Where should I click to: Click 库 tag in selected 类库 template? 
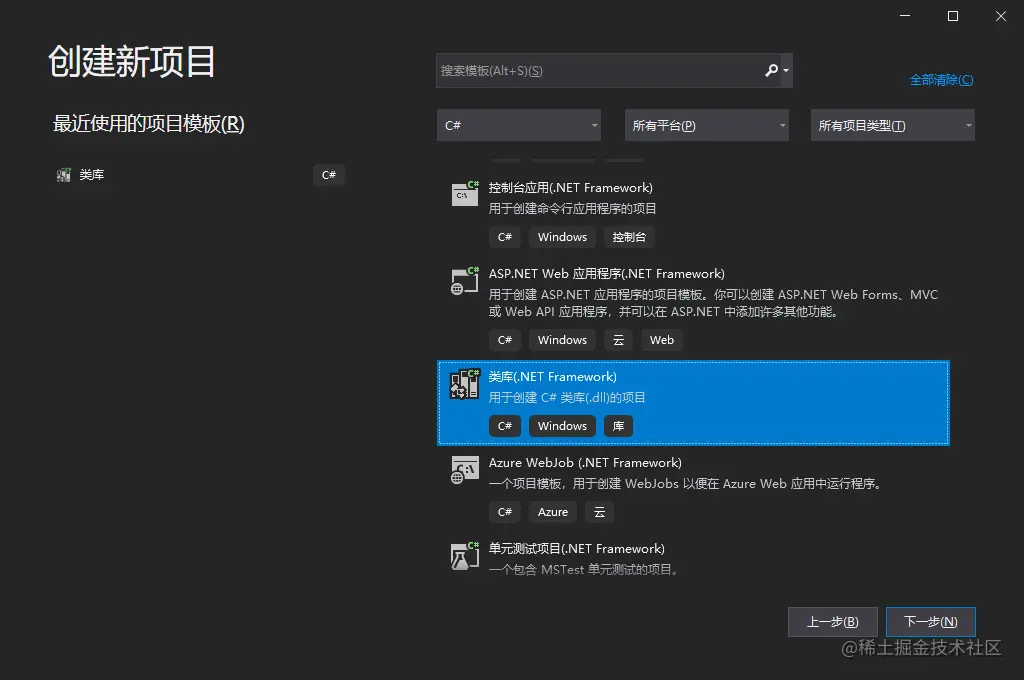click(618, 426)
